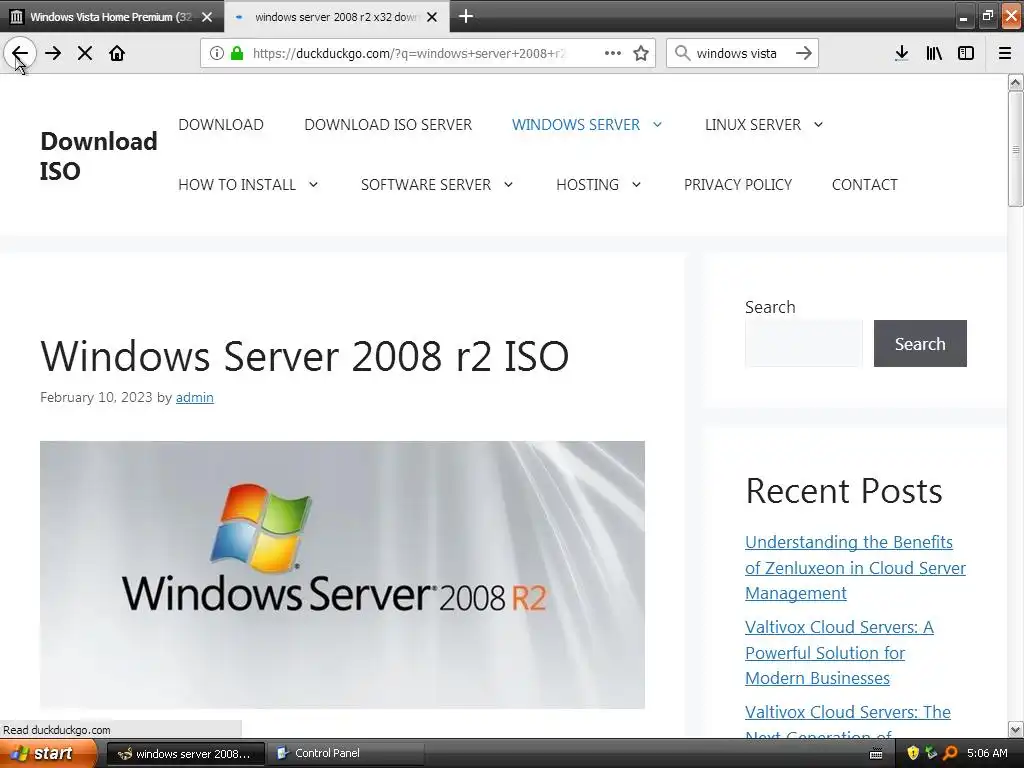The width and height of the screenshot is (1024, 768).
Task: Expand the SOFTWARE SERVER chevron
Action: pos(508,185)
